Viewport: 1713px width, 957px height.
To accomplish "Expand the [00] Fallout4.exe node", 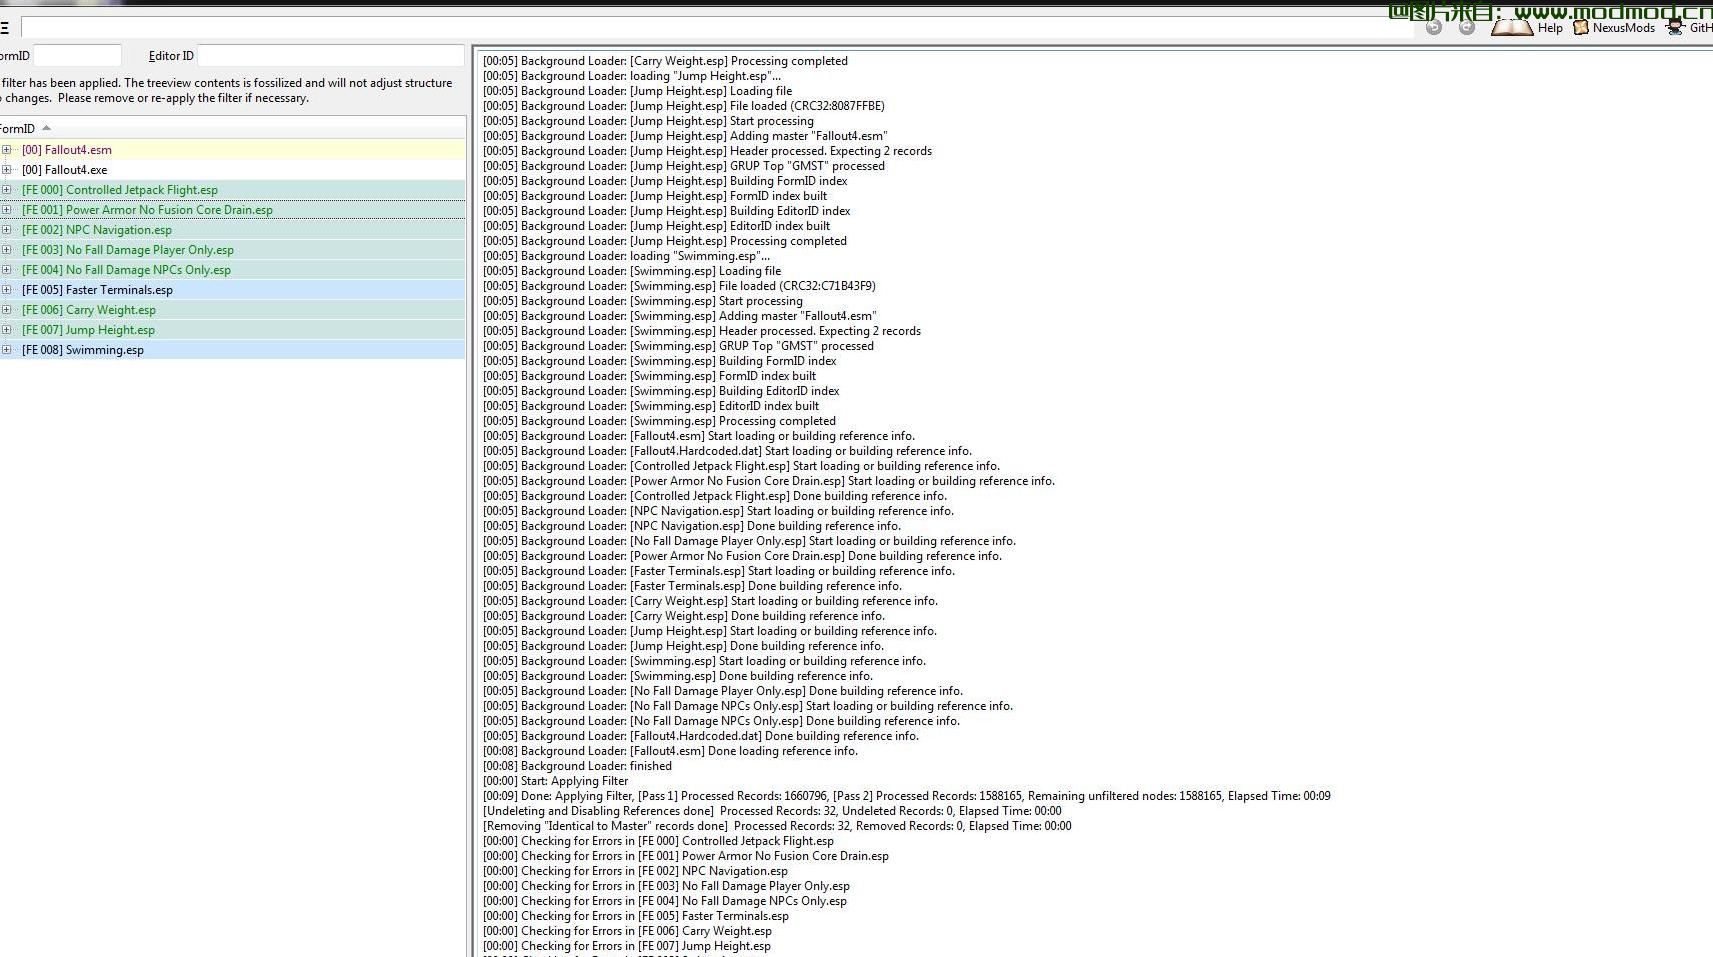I will pyautogui.click(x=6, y=170).
